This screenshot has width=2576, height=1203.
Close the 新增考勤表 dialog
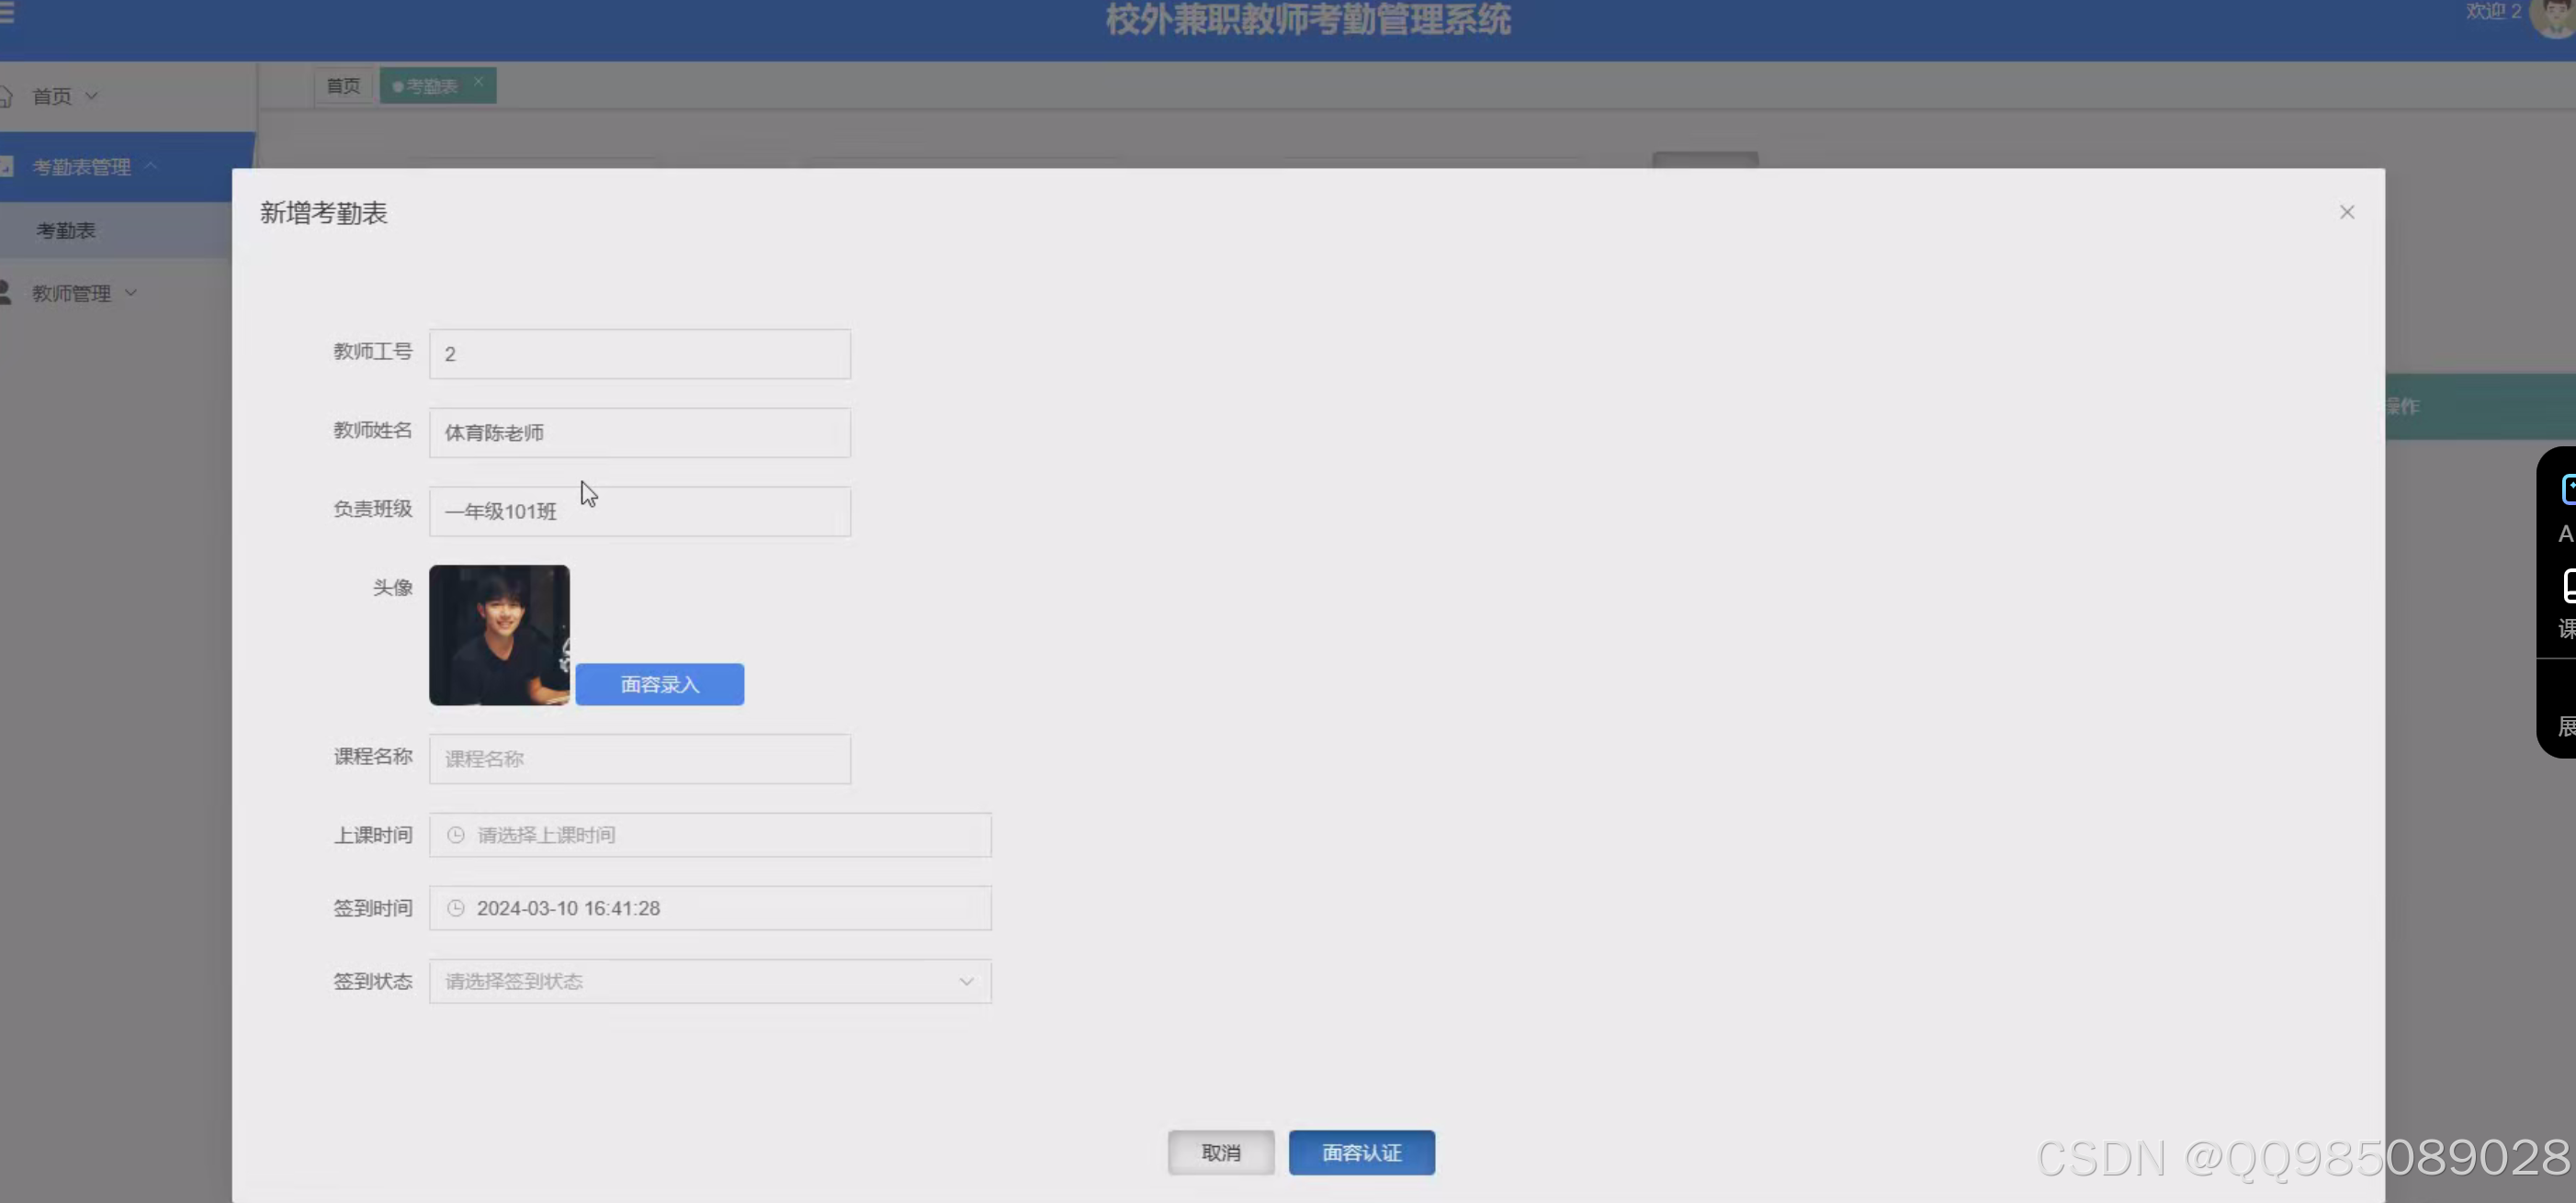(2347, 211)
